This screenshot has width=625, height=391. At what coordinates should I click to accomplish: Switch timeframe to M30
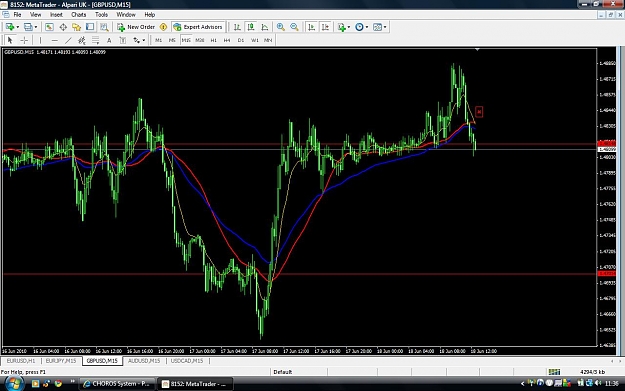[x=200, y=40]
